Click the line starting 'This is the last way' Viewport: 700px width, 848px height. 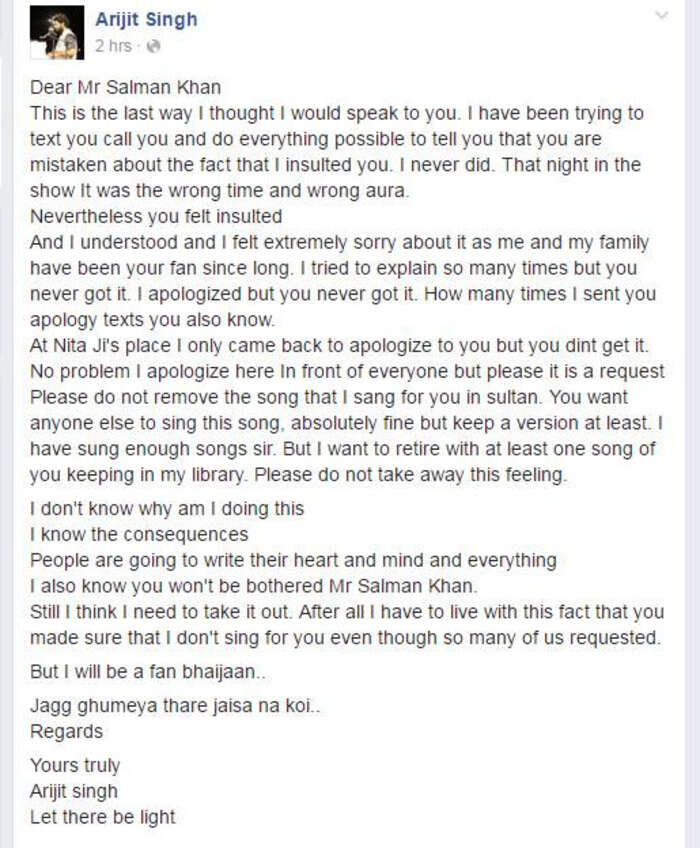(x=337, y=113)
